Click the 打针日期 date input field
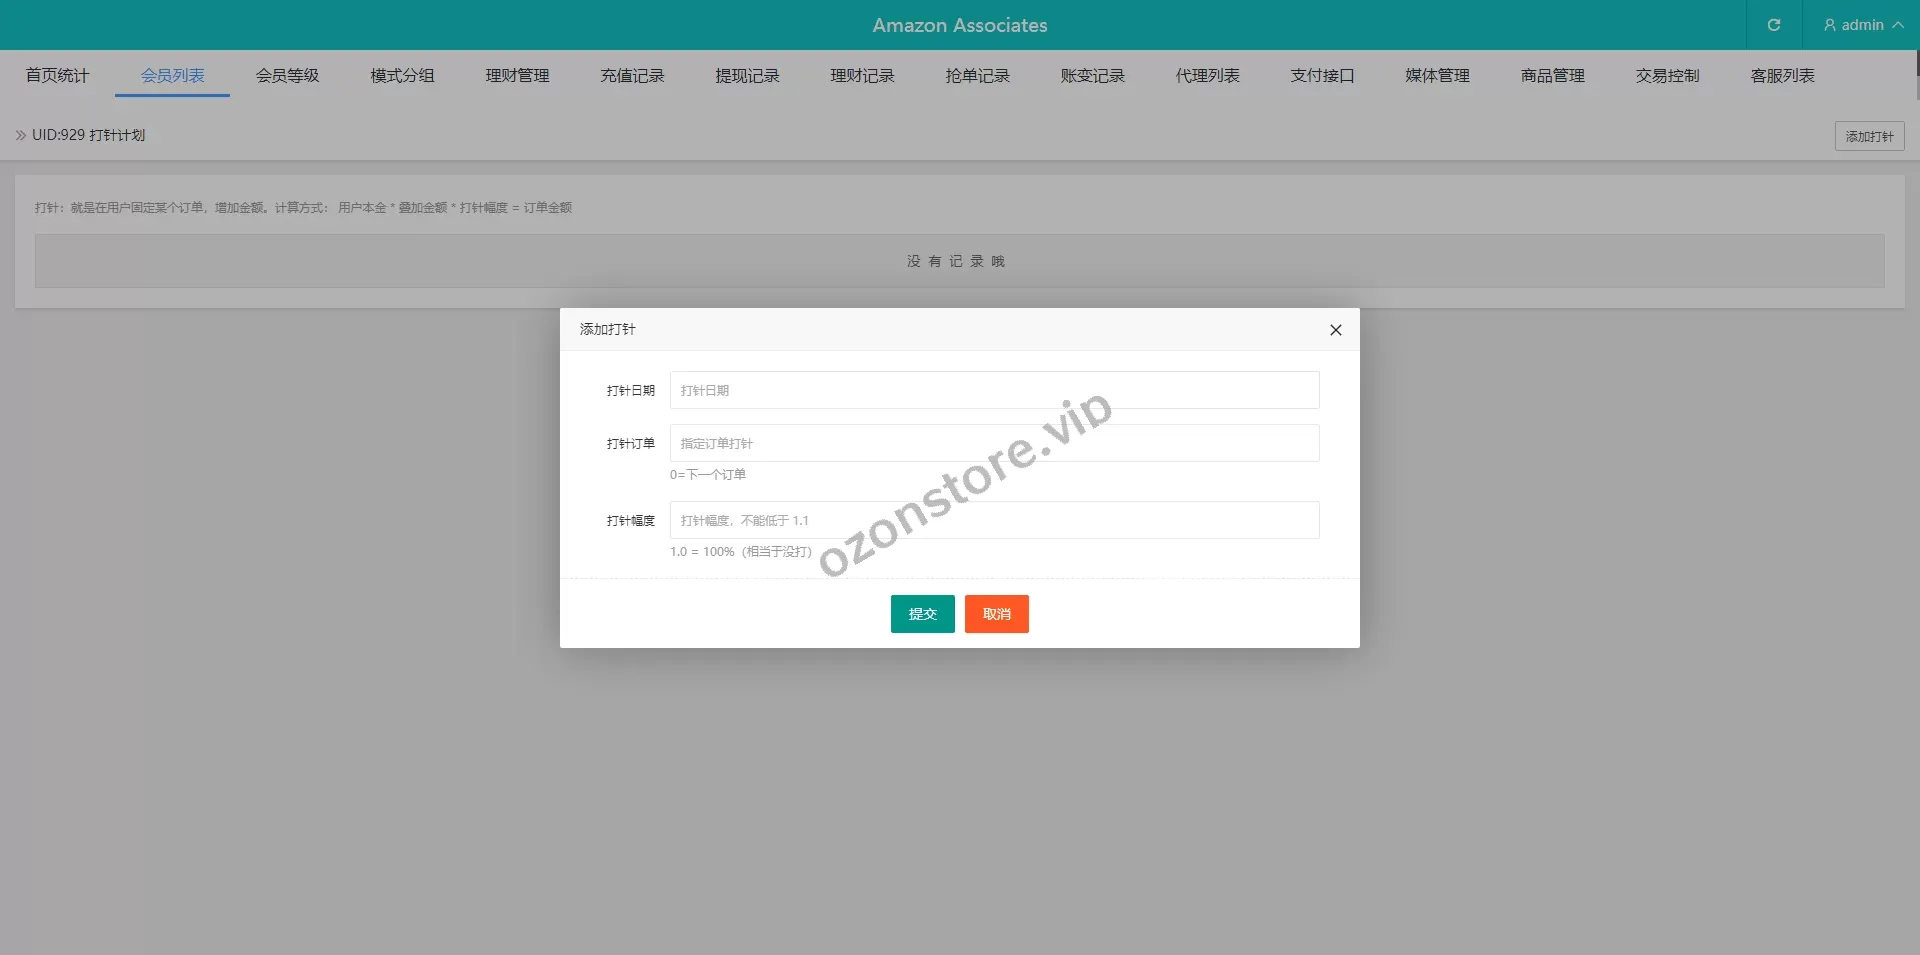Viewport: 1920px width, 955px height. click(x=994, y=390)
